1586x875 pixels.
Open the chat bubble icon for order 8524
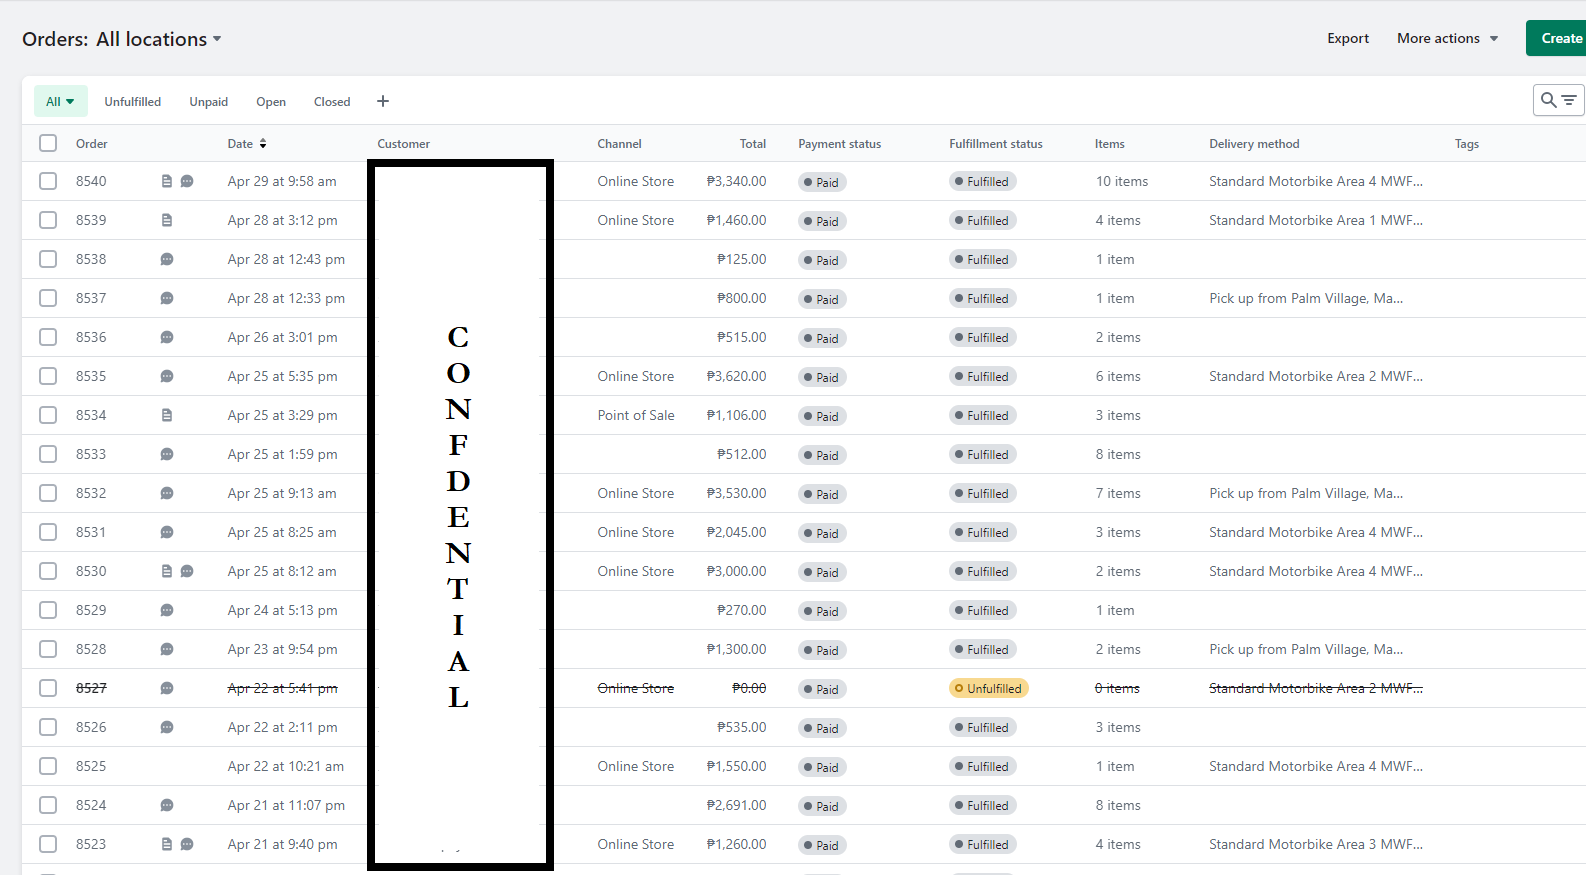click(x=167, y=805)
